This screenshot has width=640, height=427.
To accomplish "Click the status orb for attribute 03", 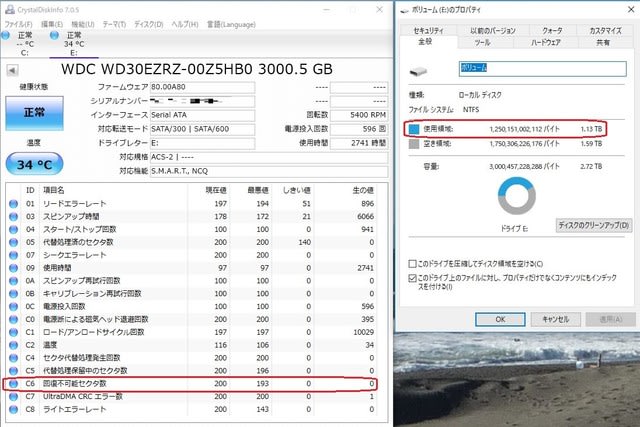I will point(13,216).
